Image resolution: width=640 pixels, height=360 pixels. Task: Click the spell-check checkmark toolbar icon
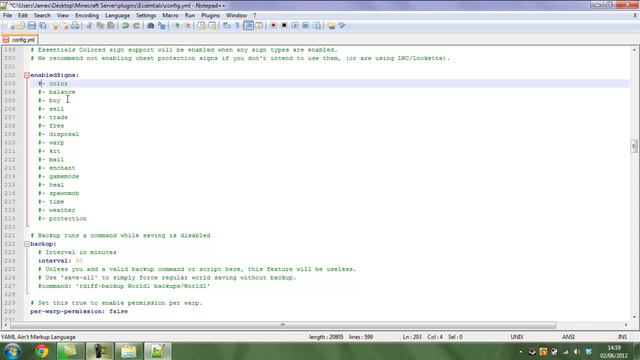342,26
